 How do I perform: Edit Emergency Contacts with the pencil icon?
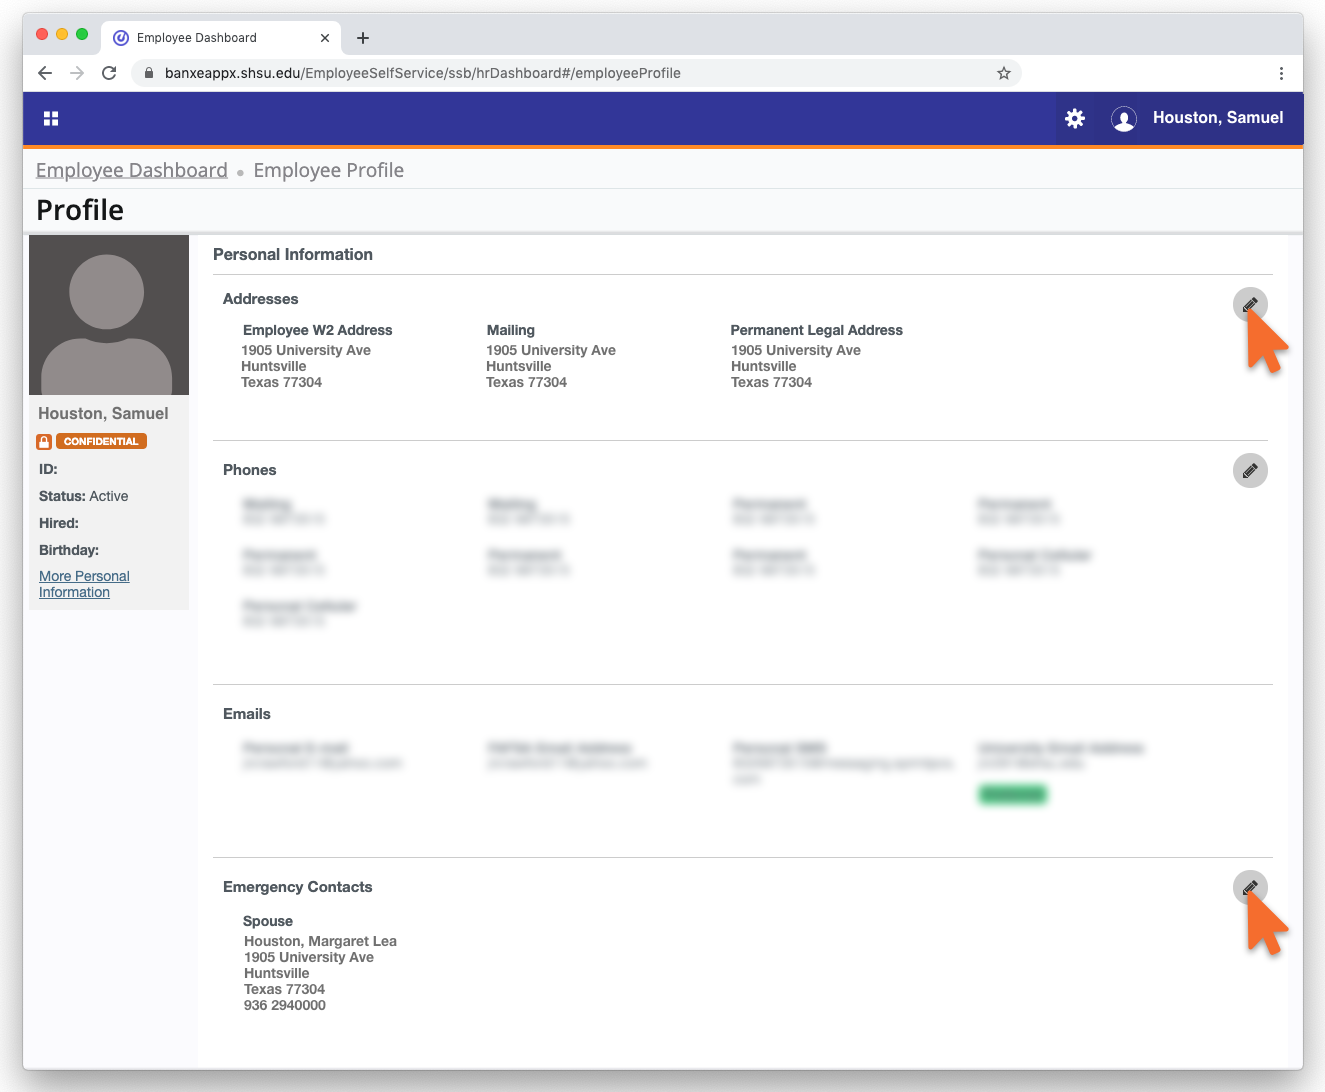(x=1249, y=887)
